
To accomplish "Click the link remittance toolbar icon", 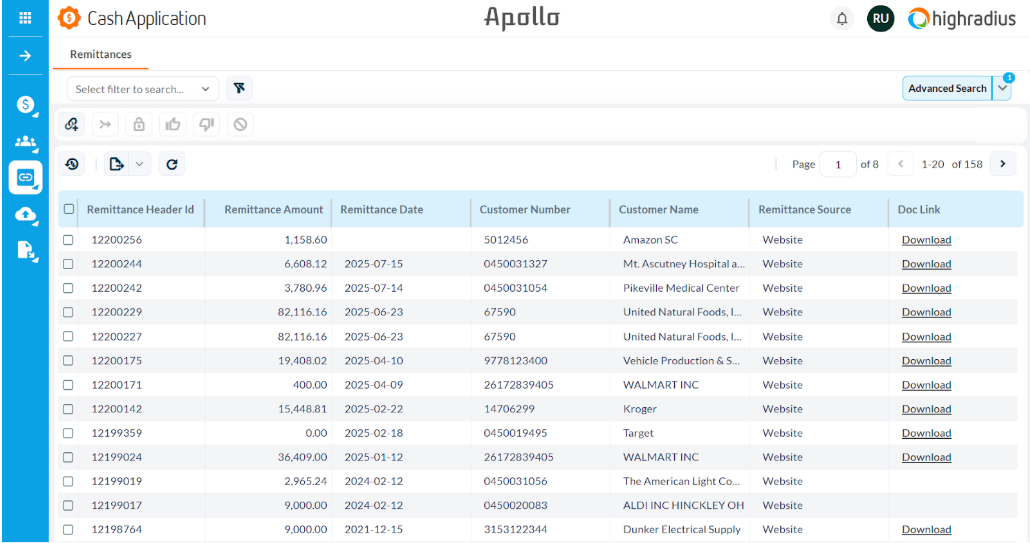I will [72, 124].
